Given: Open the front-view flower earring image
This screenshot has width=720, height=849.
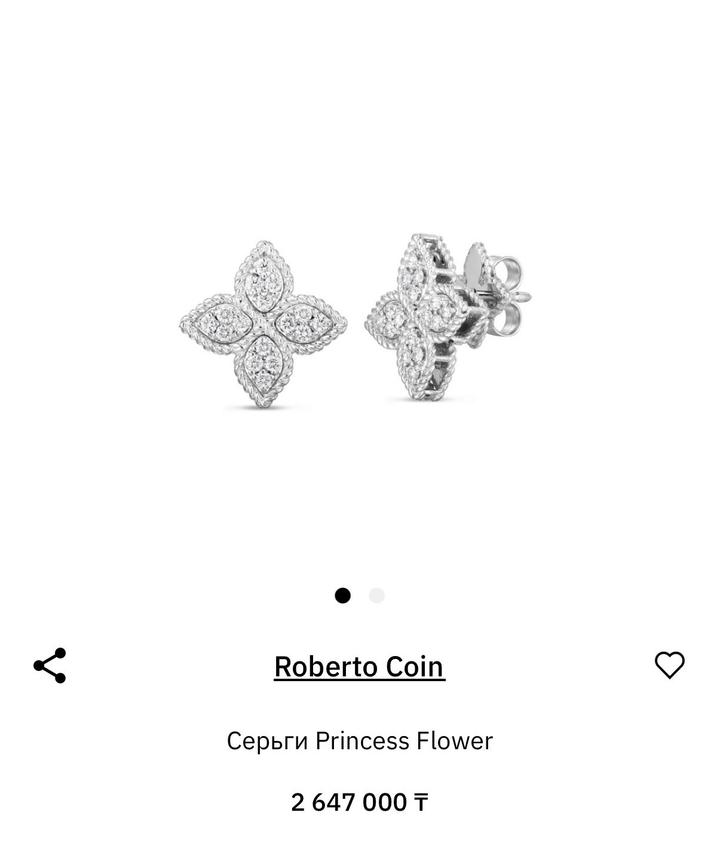Looking at the screenshot, I should pos(263,324).
